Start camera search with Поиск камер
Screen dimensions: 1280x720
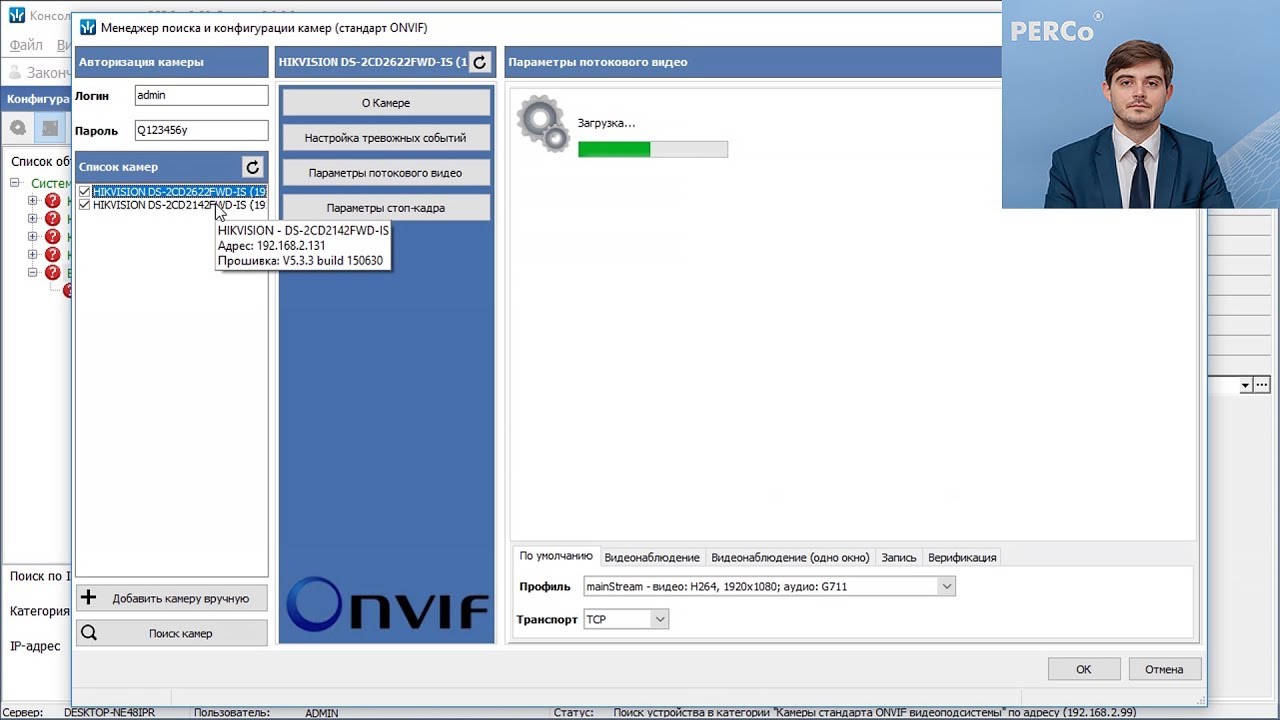tap(172, 633)
